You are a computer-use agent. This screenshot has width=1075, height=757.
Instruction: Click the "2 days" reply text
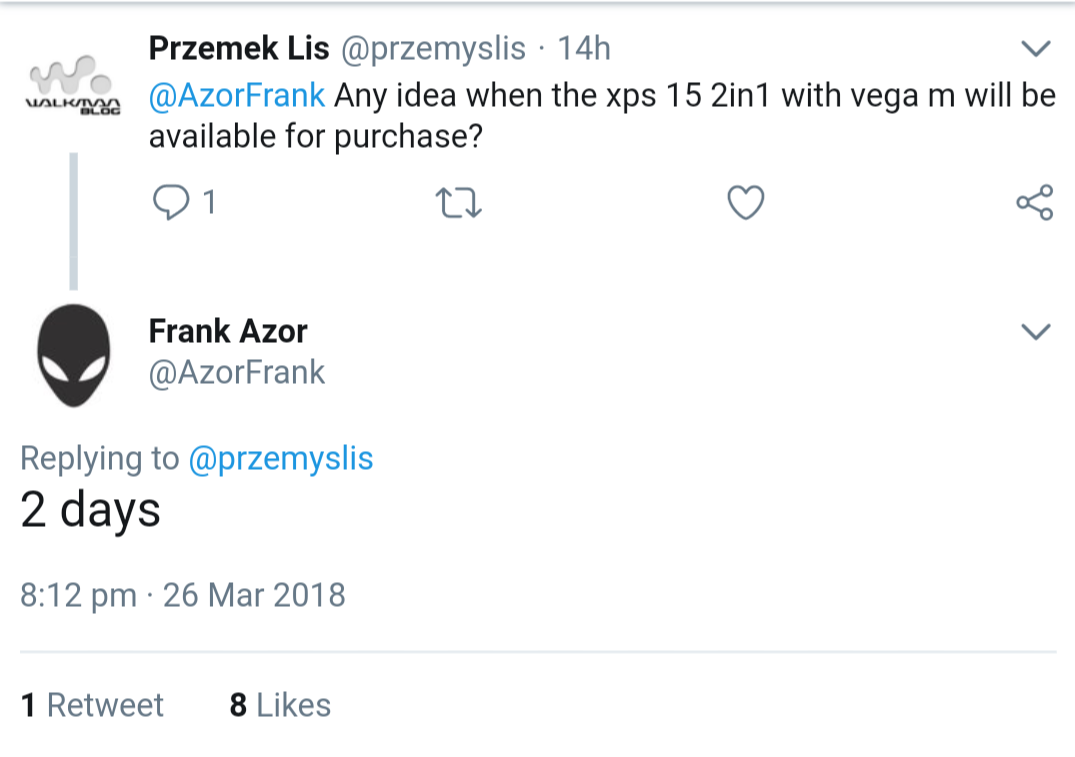tap(91, 510)
